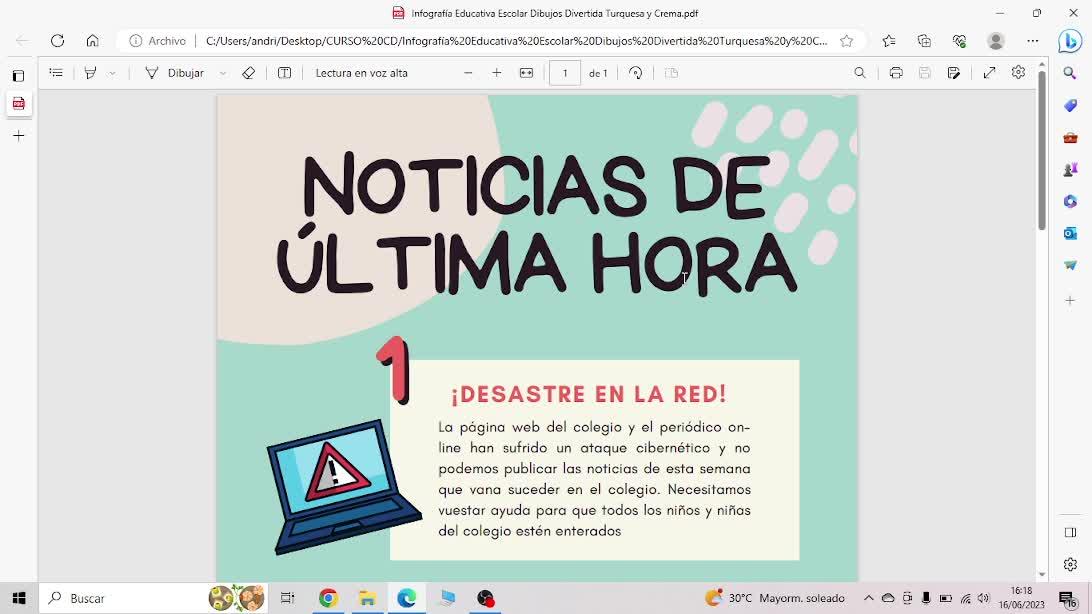
Task: Open the tab actions menu
Action: pyautogui.click(x=19, y=75)
